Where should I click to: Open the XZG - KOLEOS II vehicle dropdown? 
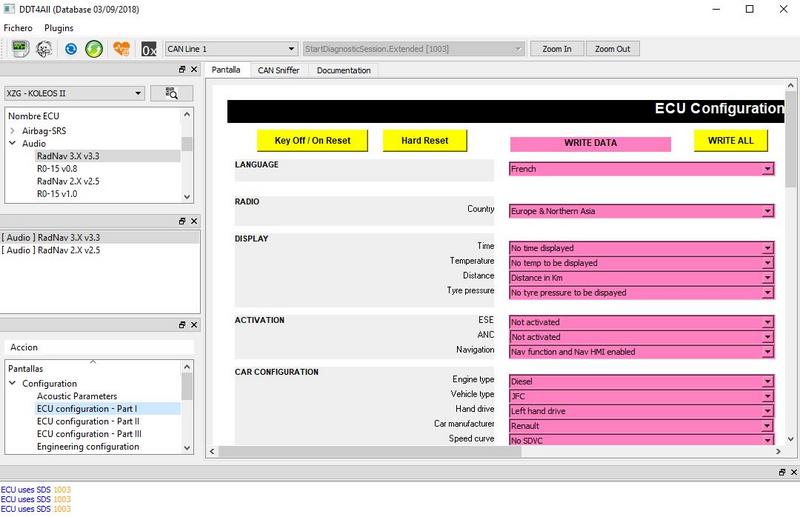(x=74, y=93)
